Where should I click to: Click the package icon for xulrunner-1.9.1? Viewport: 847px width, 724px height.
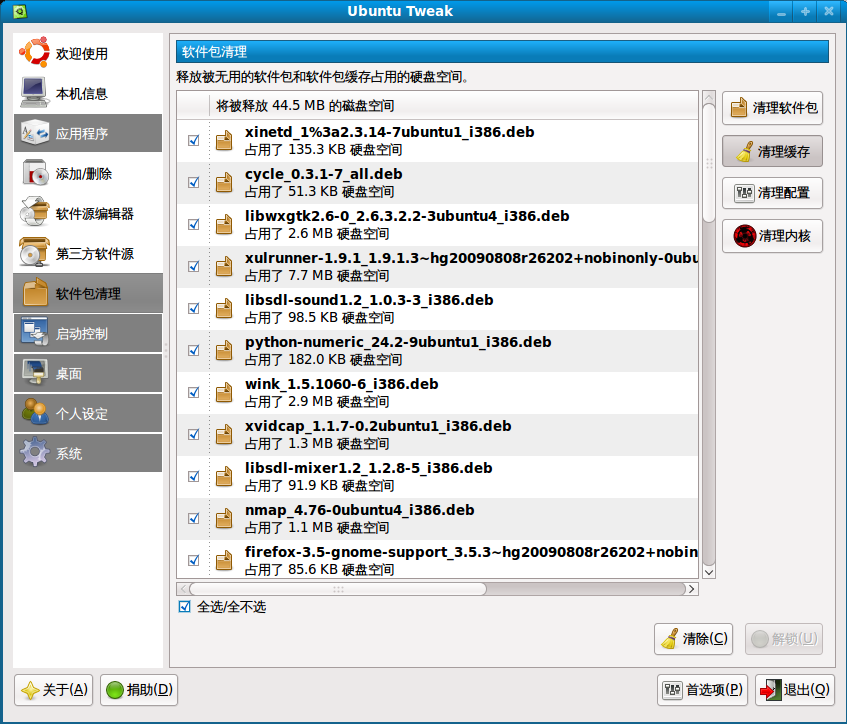click(224, 266)
